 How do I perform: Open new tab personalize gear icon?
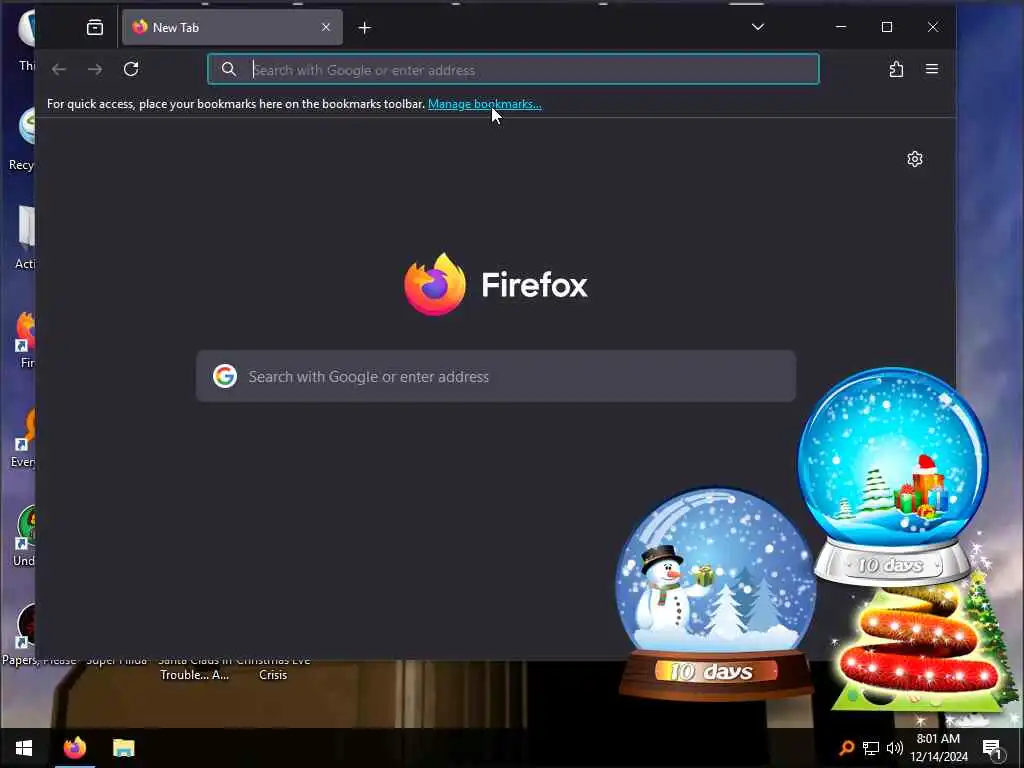915,159
